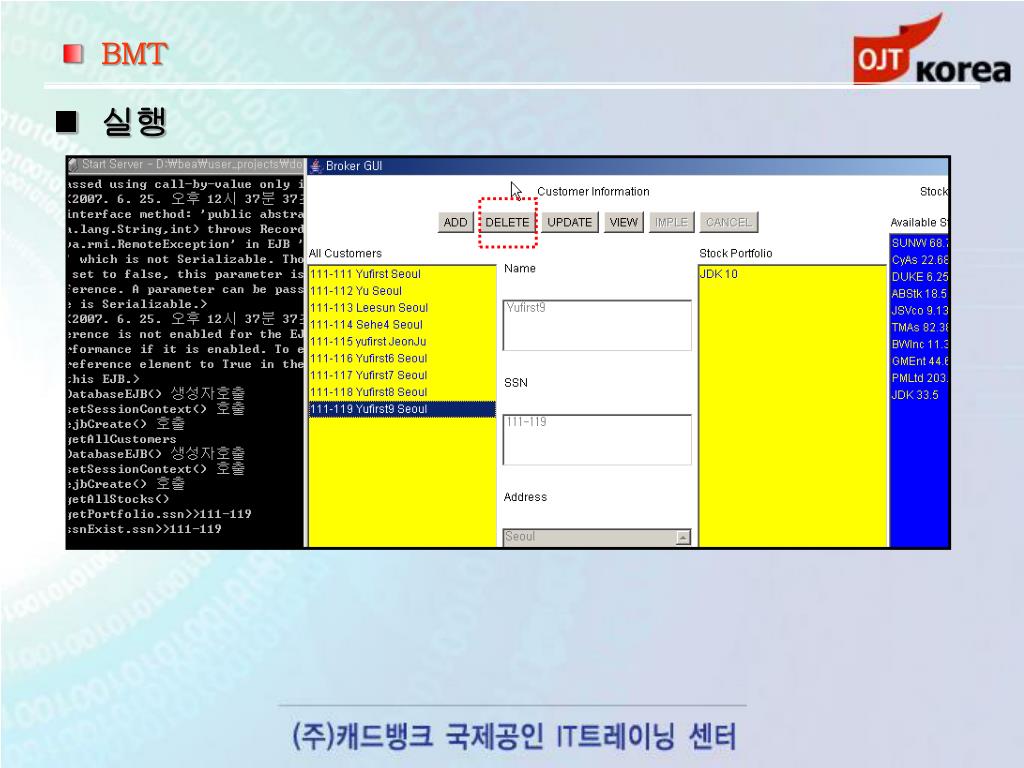Select customer 111-113 Leesun Seoul

click(x=402, y=308)
